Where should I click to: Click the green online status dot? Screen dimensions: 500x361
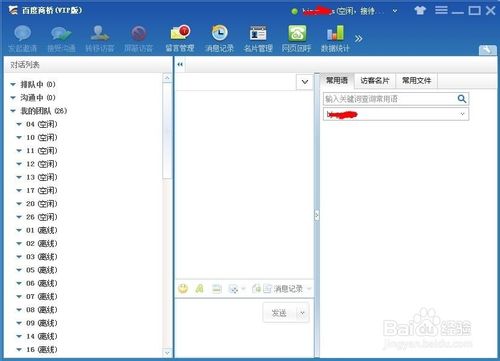tap(294, 11)
